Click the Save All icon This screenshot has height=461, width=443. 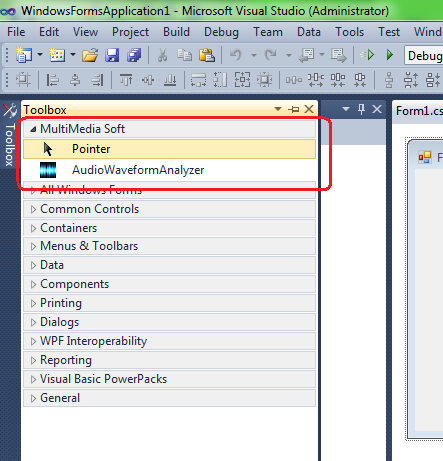[x=134, y=55]
